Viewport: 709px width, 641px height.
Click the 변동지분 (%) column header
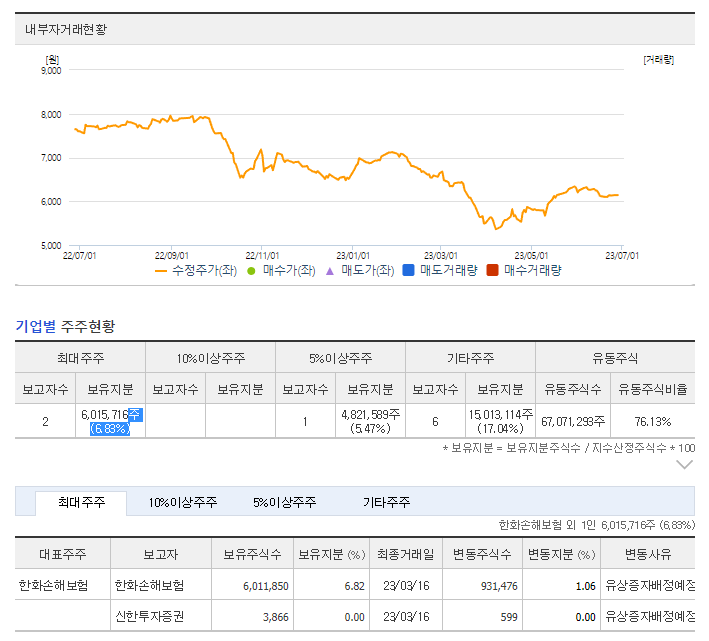click(x=562, y=554)
